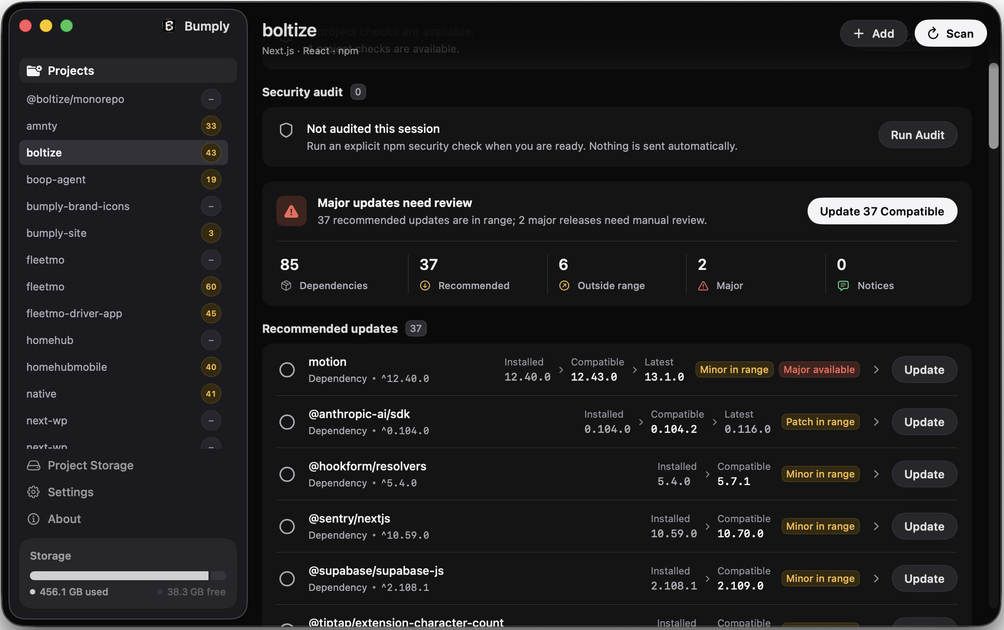This screenshot has height=630, width=1004.
Task: Click the Major warning triangle icon
Action: tap(703, 286)
